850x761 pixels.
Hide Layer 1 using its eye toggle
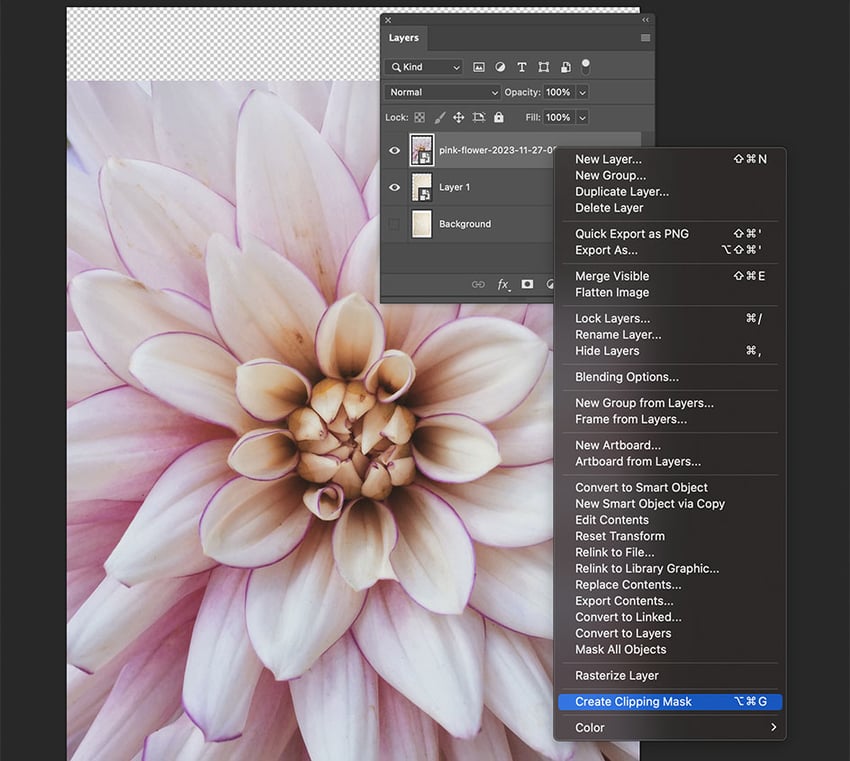[394, 187]
